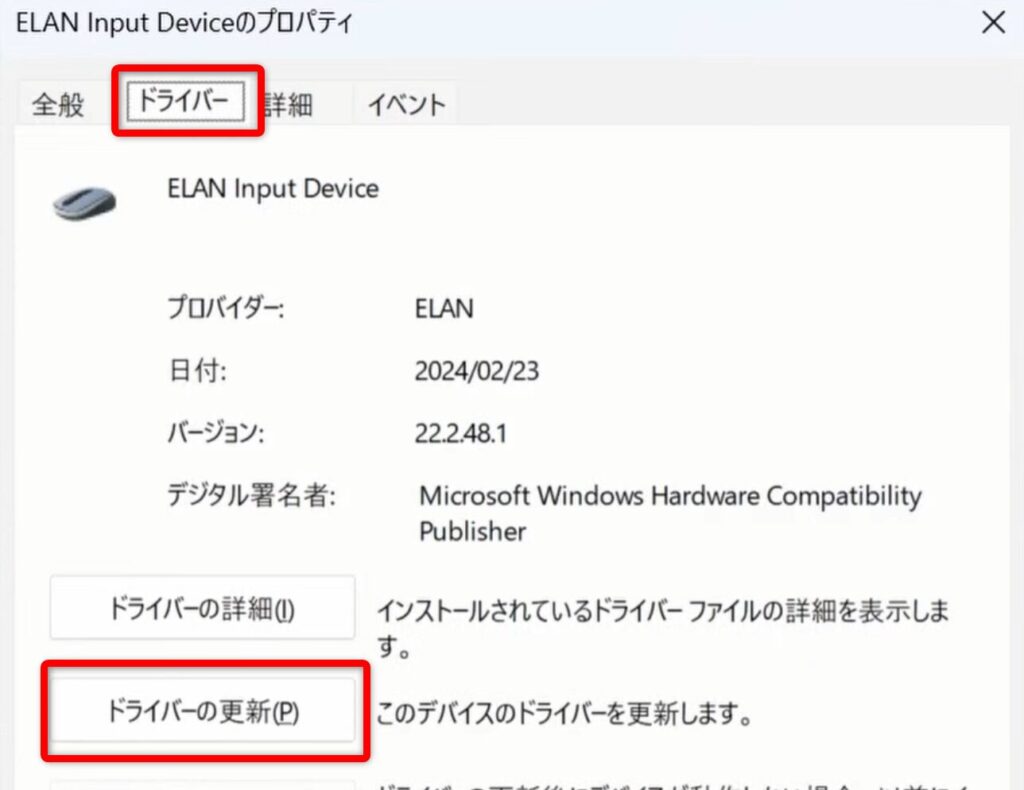This screenshot has width=1024, height=790.
Task: Click the デジタル署名者 label
Action: tap(251, 495)
